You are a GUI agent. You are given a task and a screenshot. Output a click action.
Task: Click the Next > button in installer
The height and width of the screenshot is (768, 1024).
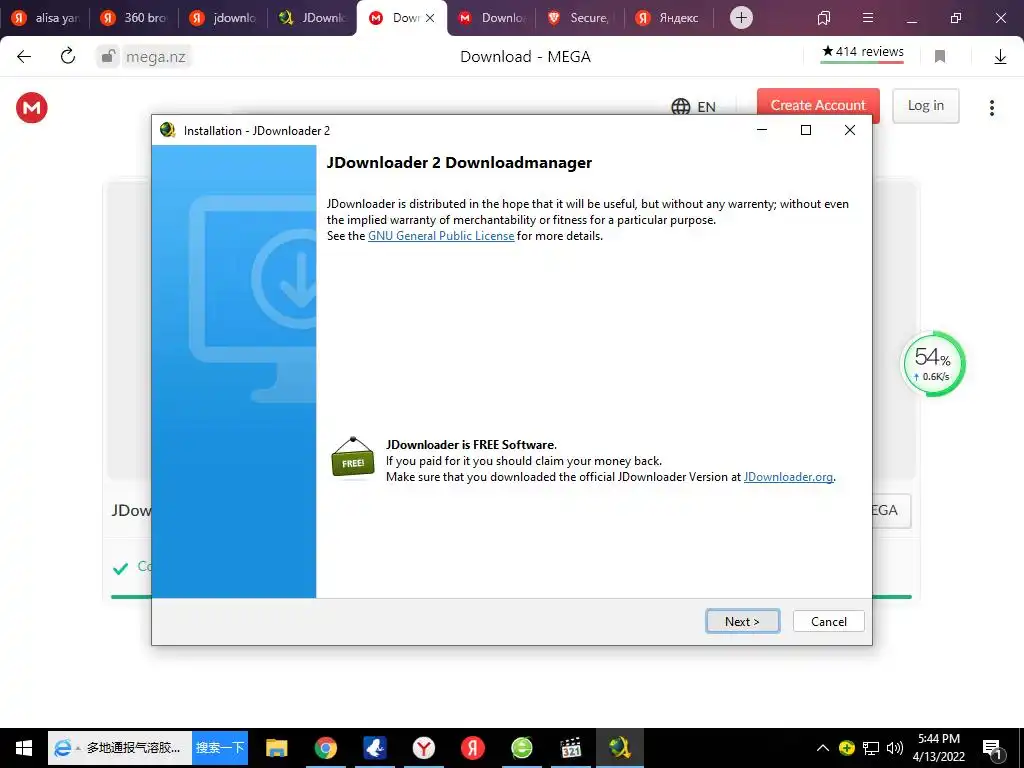pyautogui.click(x=743, y=621)
